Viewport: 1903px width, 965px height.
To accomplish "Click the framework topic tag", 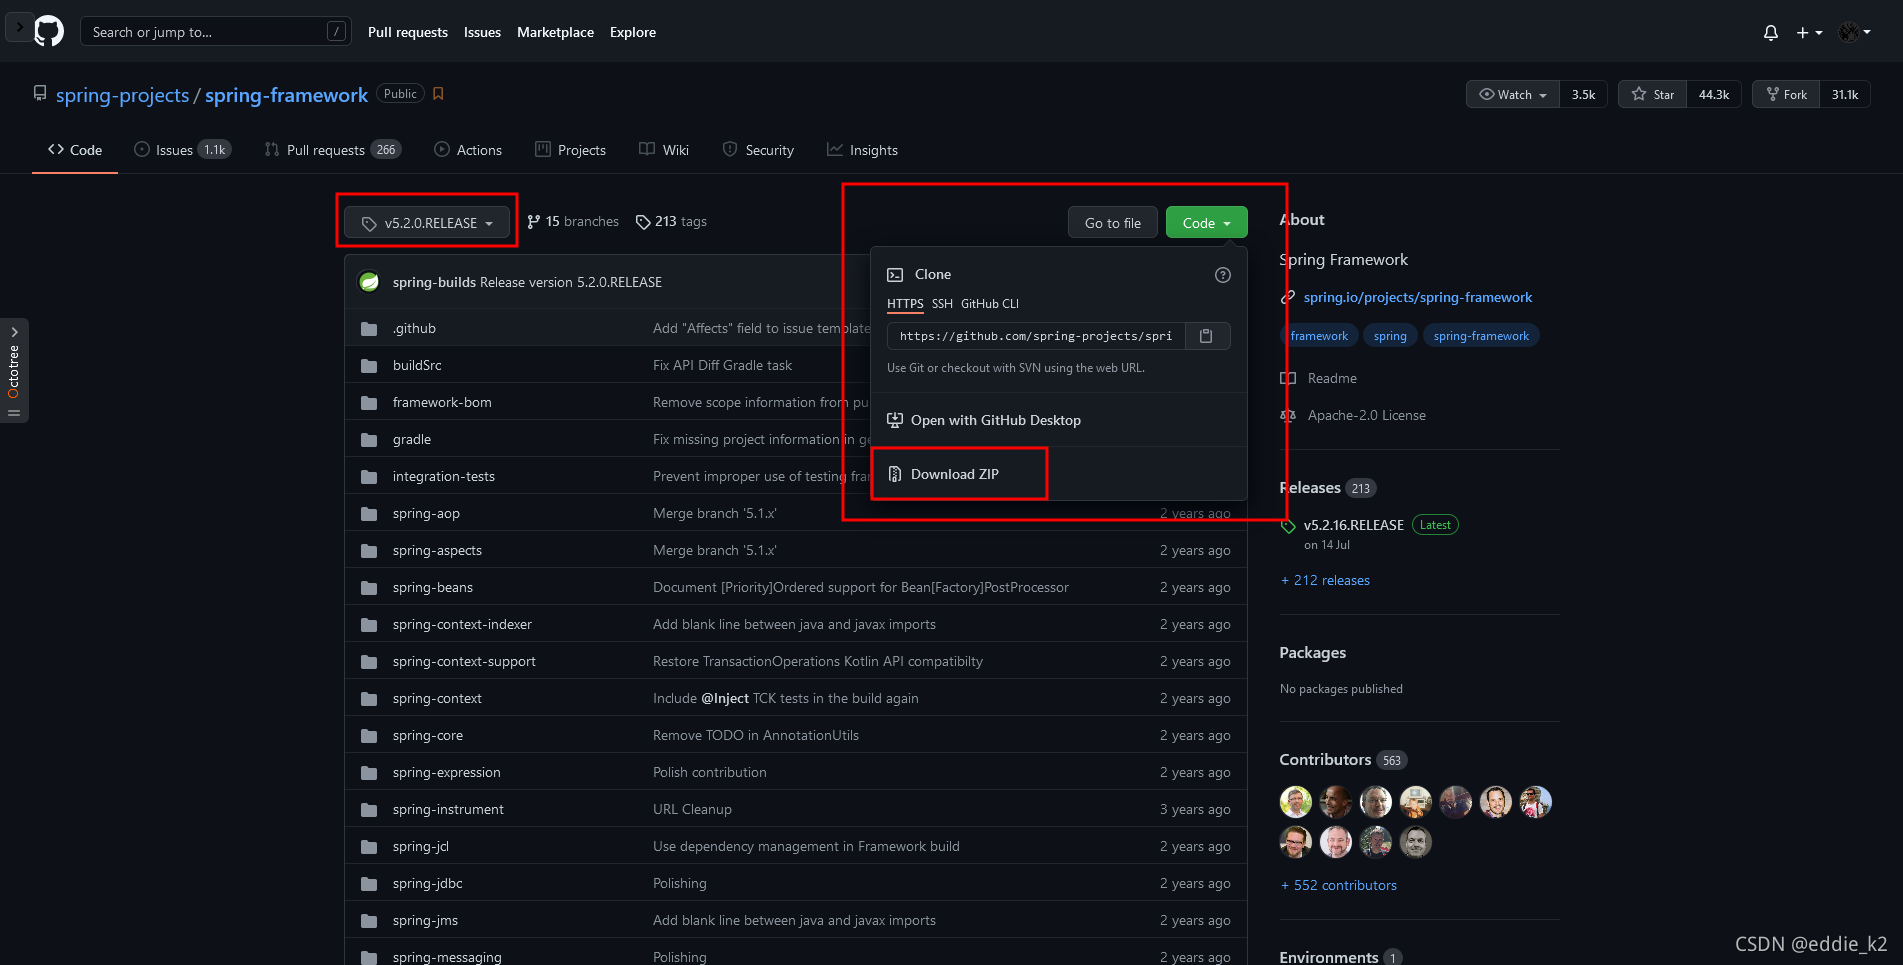I will tap(1319, 336).
